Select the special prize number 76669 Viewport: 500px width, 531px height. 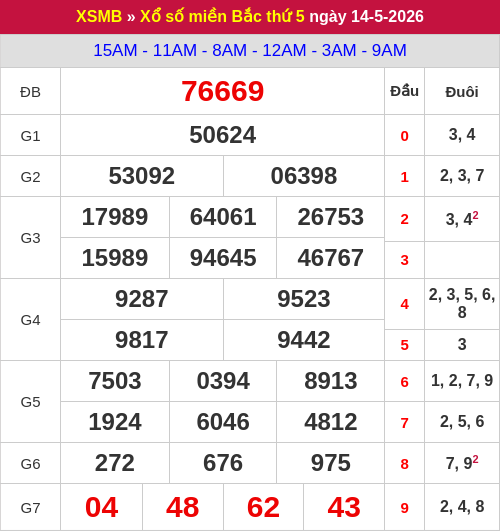[222, 91]
